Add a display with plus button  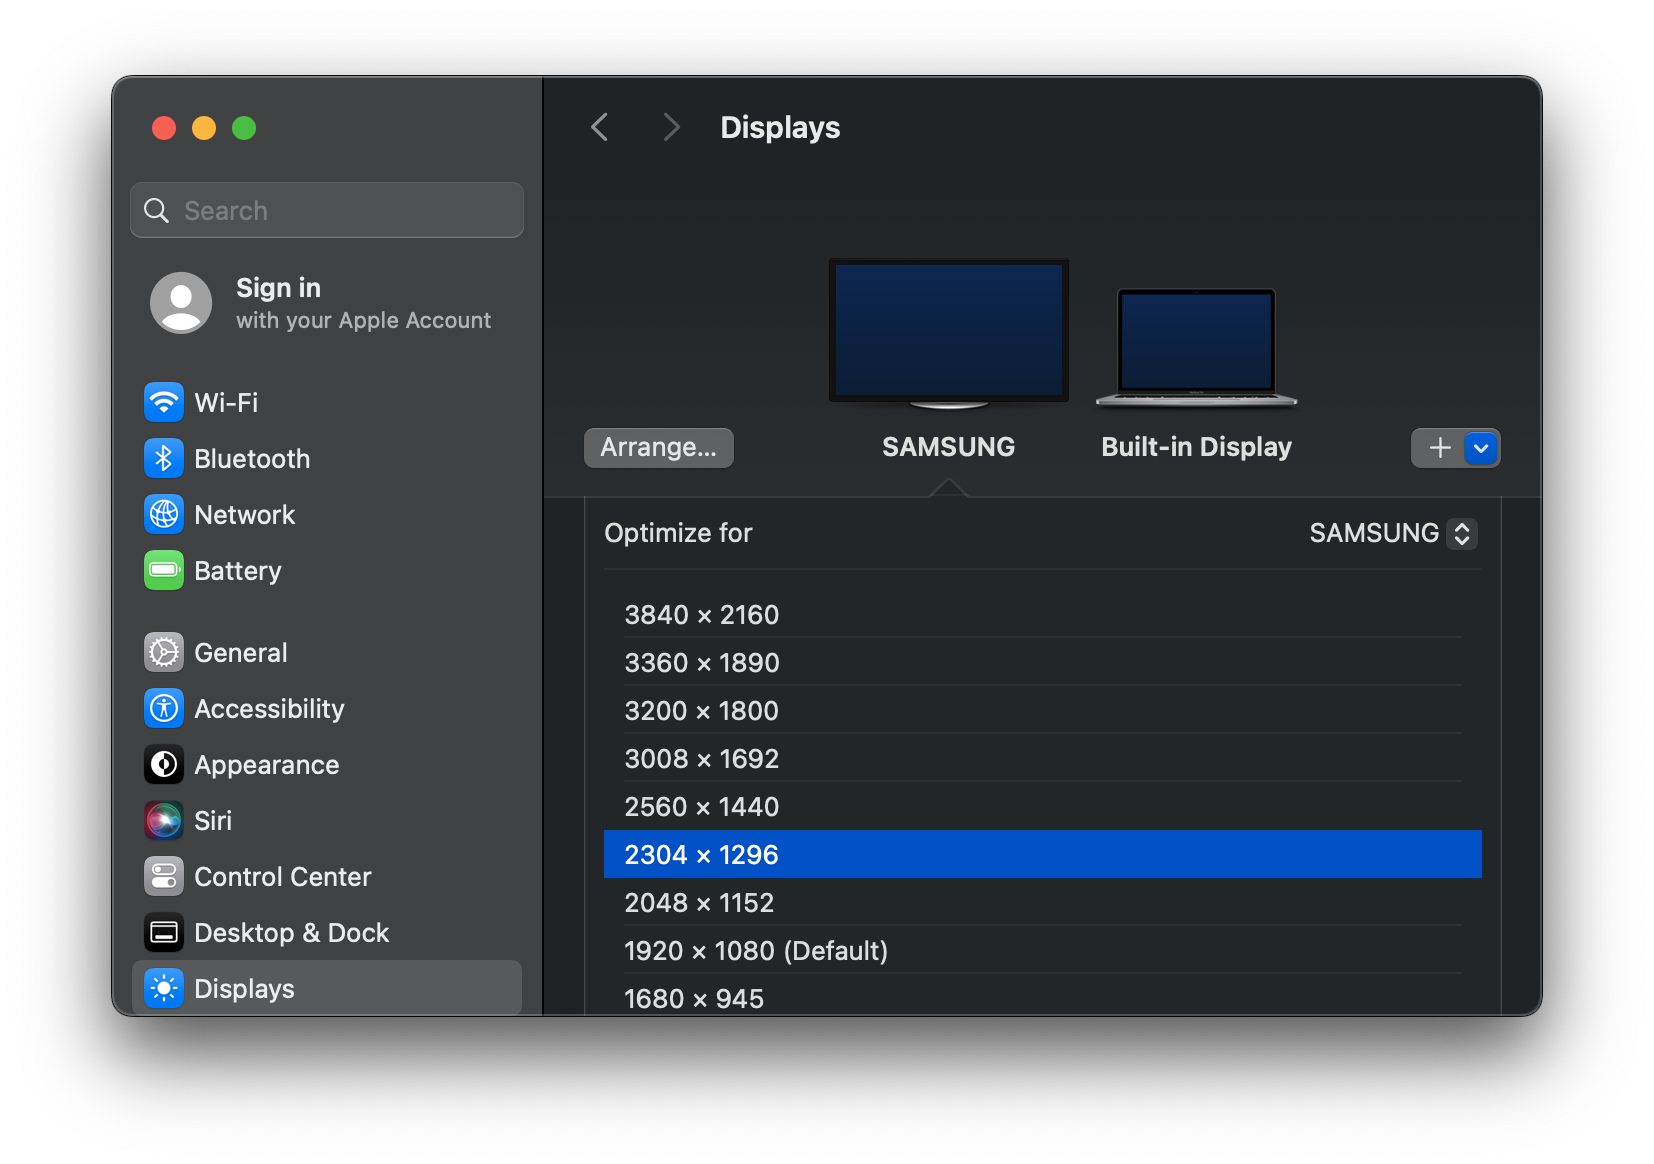[x=1439, y=448]
